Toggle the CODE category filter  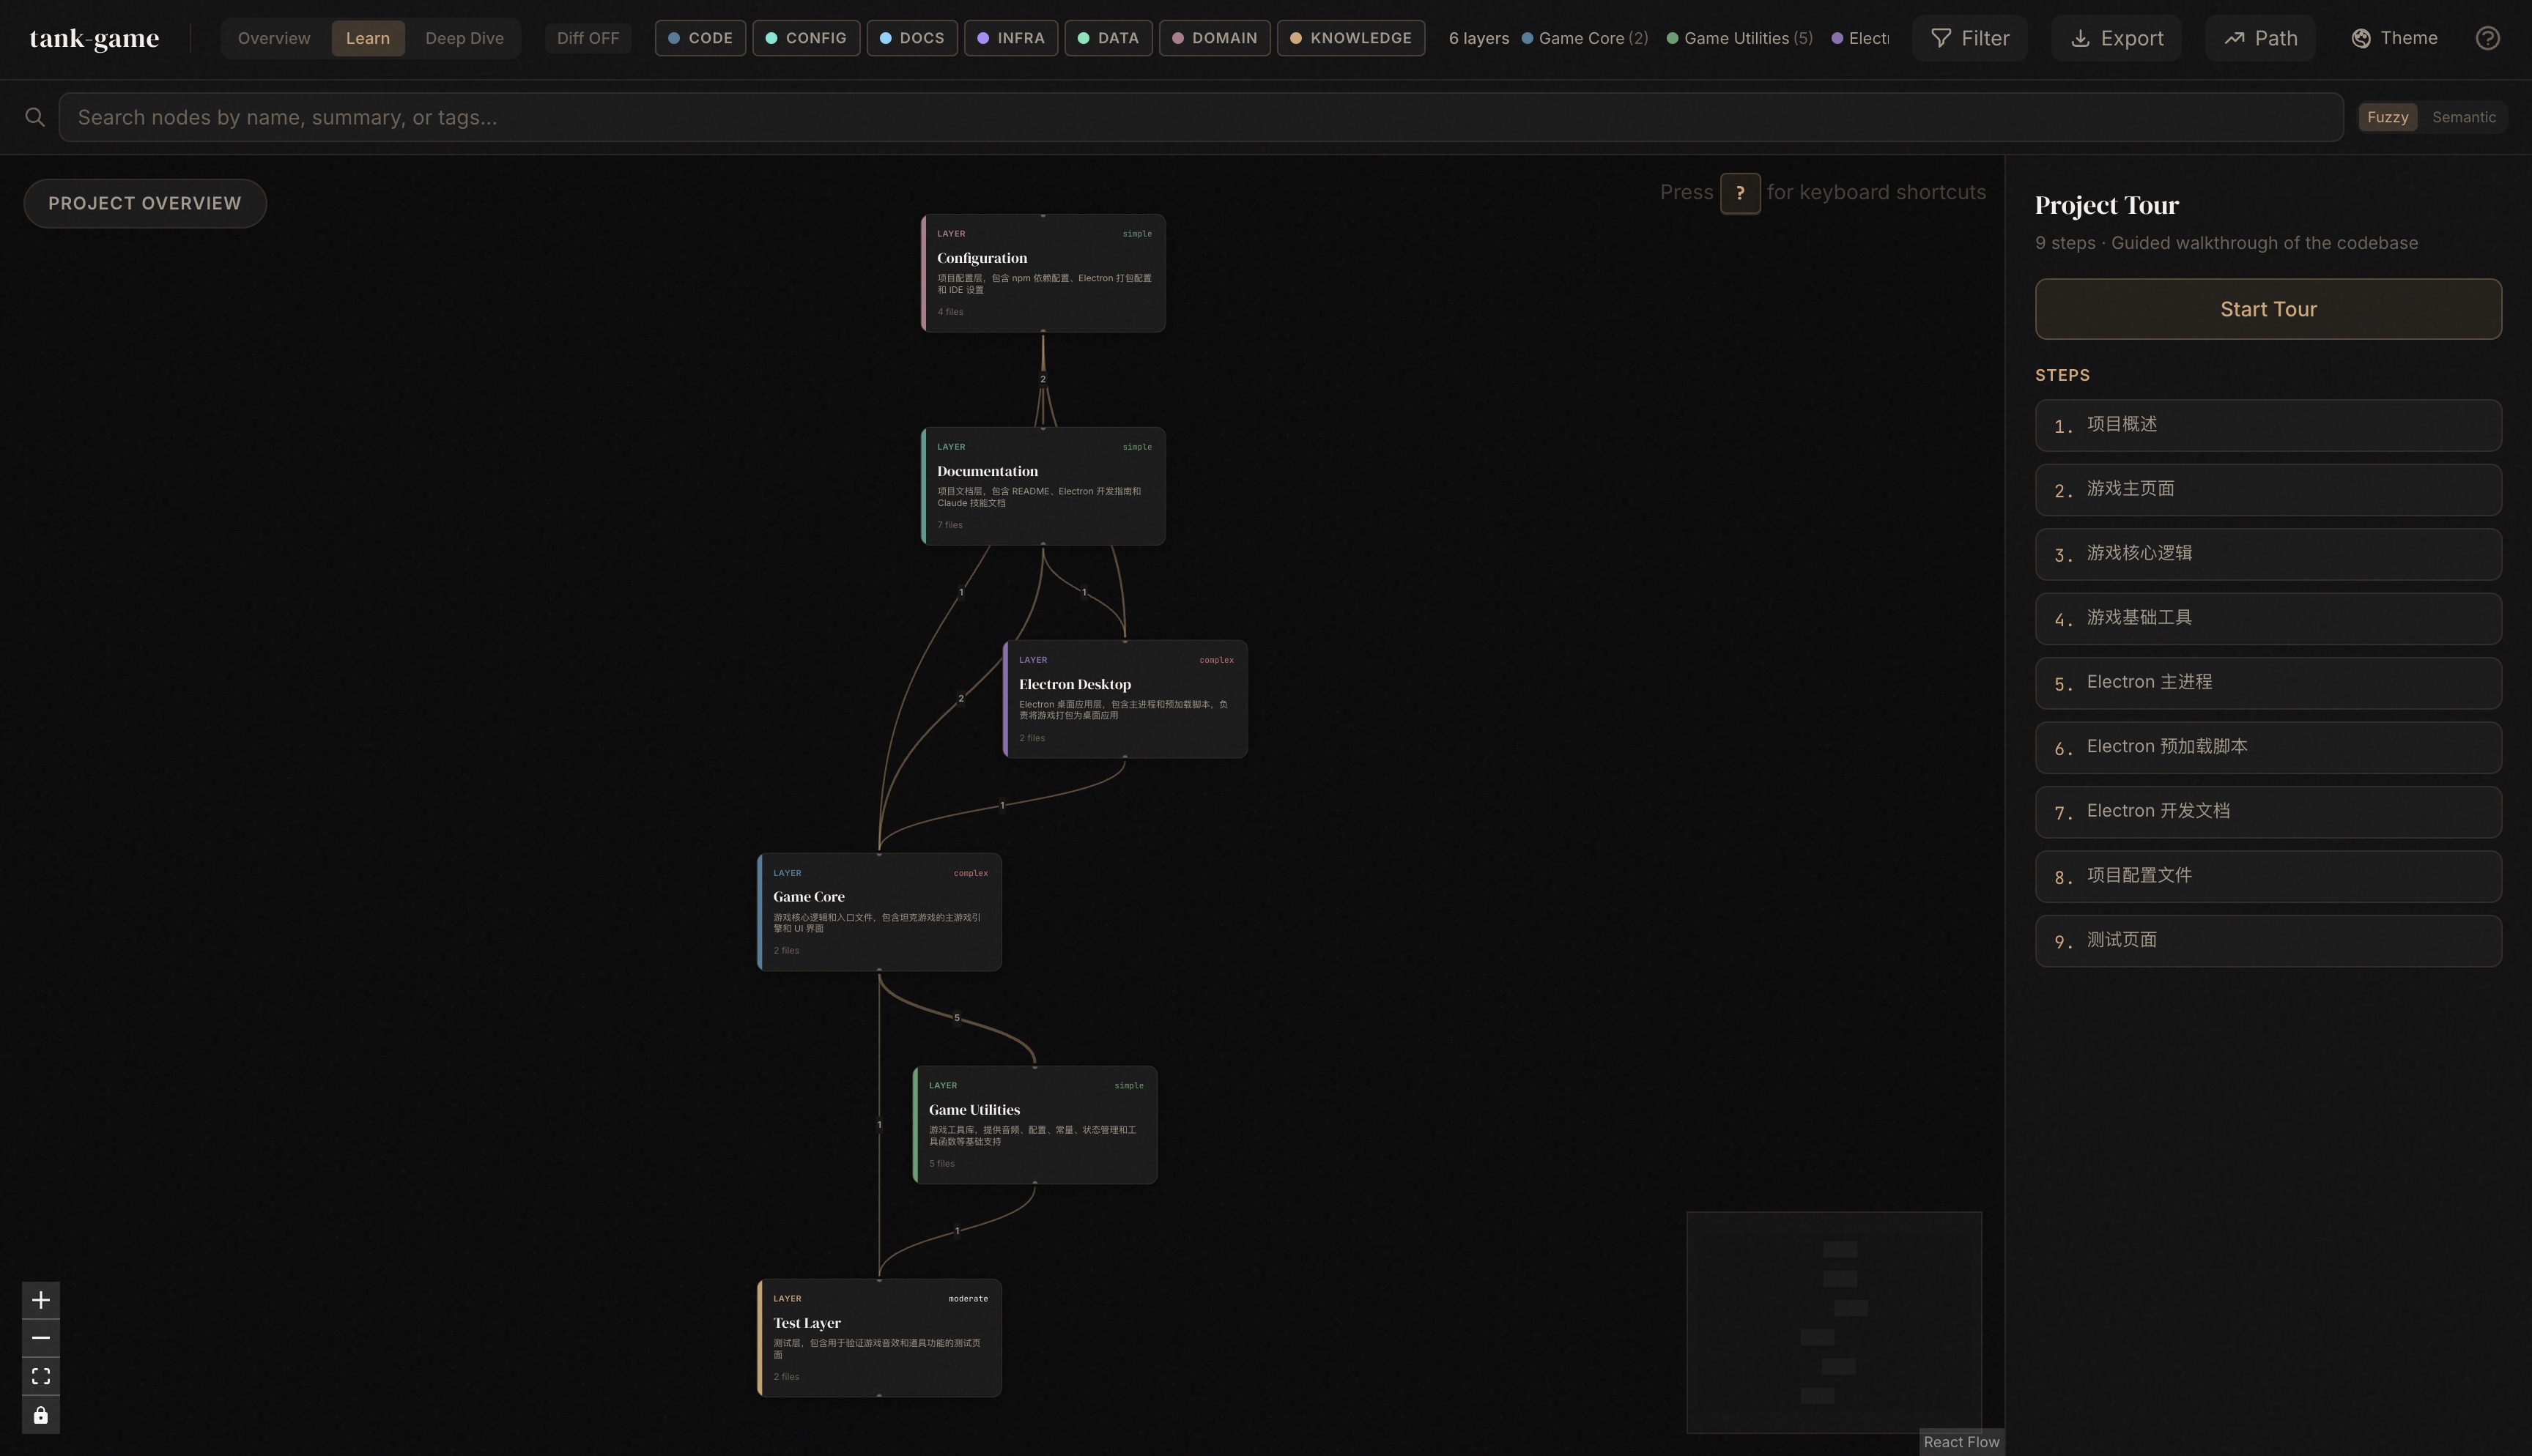(x=699, y=38)
